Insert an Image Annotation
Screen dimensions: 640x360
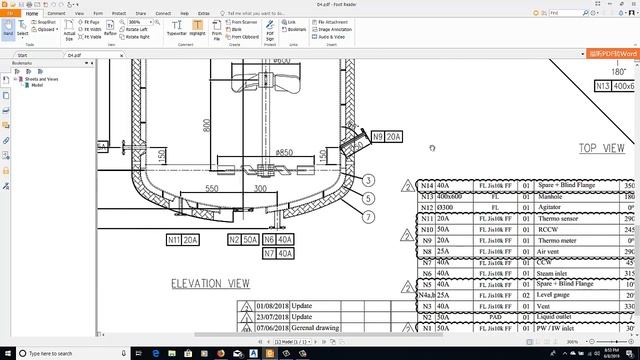click(x=332, y=29)
